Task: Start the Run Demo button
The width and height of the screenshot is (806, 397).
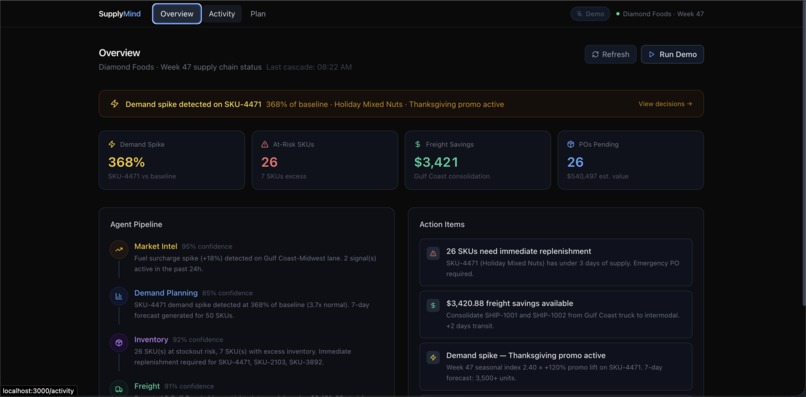Action: (672, 55)
